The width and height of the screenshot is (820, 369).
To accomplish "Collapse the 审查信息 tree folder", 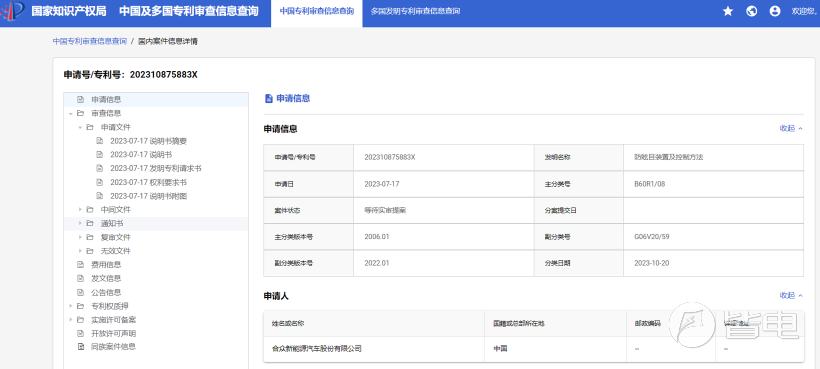I will tap(70, 113).
